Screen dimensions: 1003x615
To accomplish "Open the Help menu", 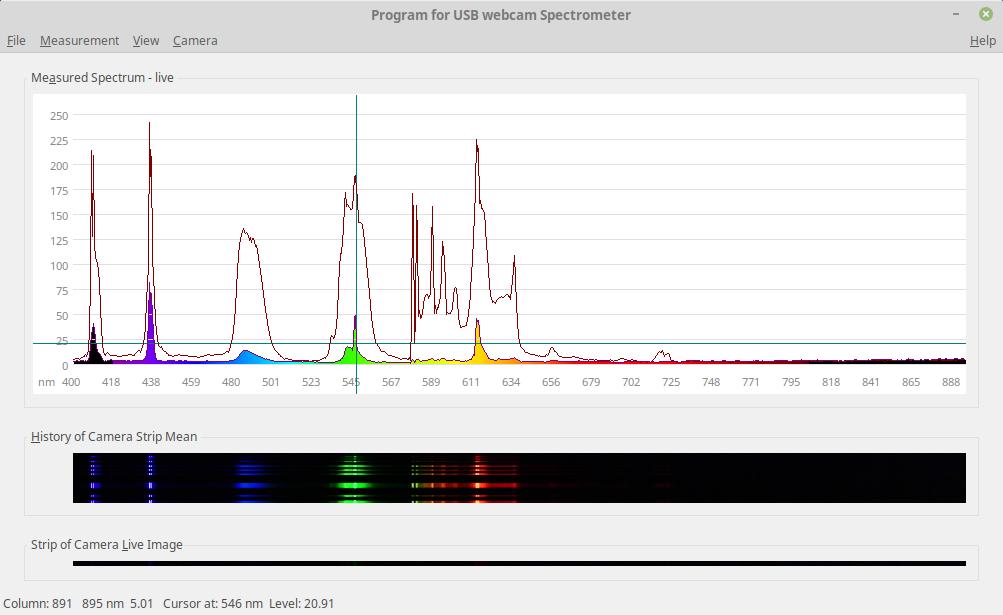I will pyautogui.click(x=983, y=40).
